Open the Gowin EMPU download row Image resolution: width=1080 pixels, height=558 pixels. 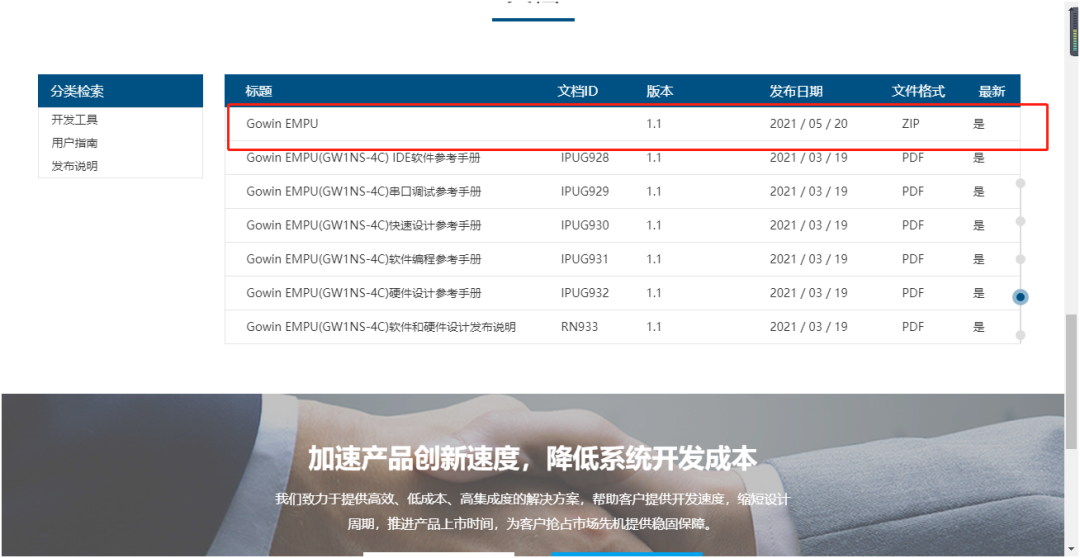coord(622,124)
